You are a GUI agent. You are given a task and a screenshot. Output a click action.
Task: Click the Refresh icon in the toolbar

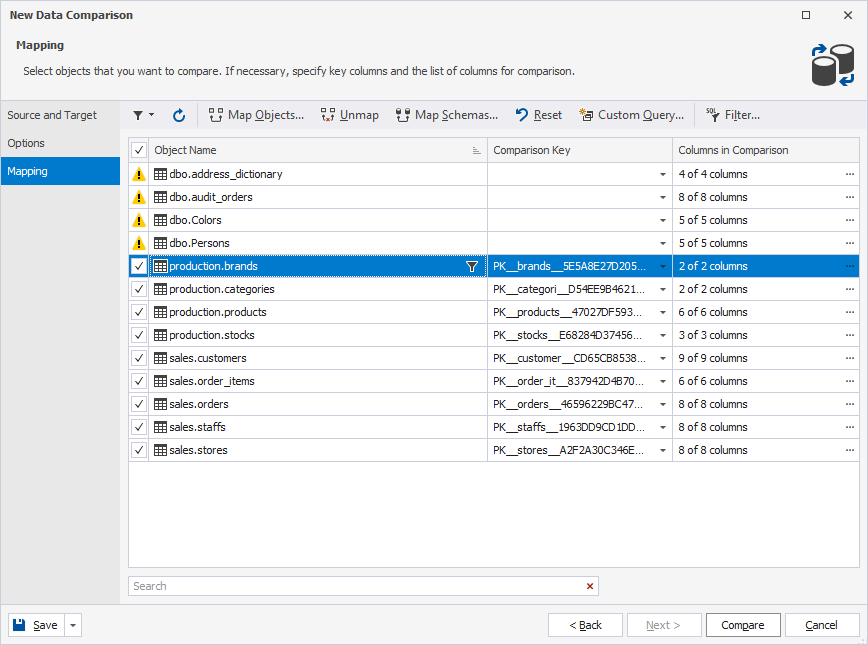[179, 115]
